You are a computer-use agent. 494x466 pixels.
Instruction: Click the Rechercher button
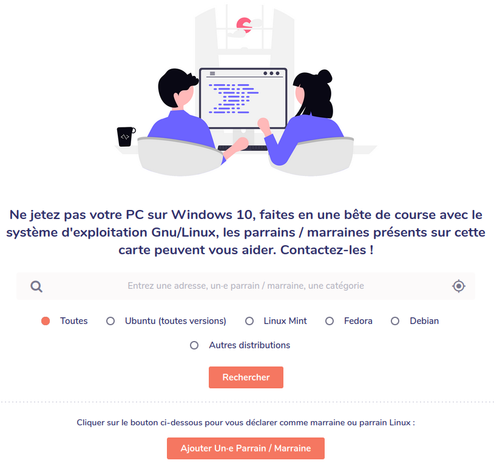point(246,377)
